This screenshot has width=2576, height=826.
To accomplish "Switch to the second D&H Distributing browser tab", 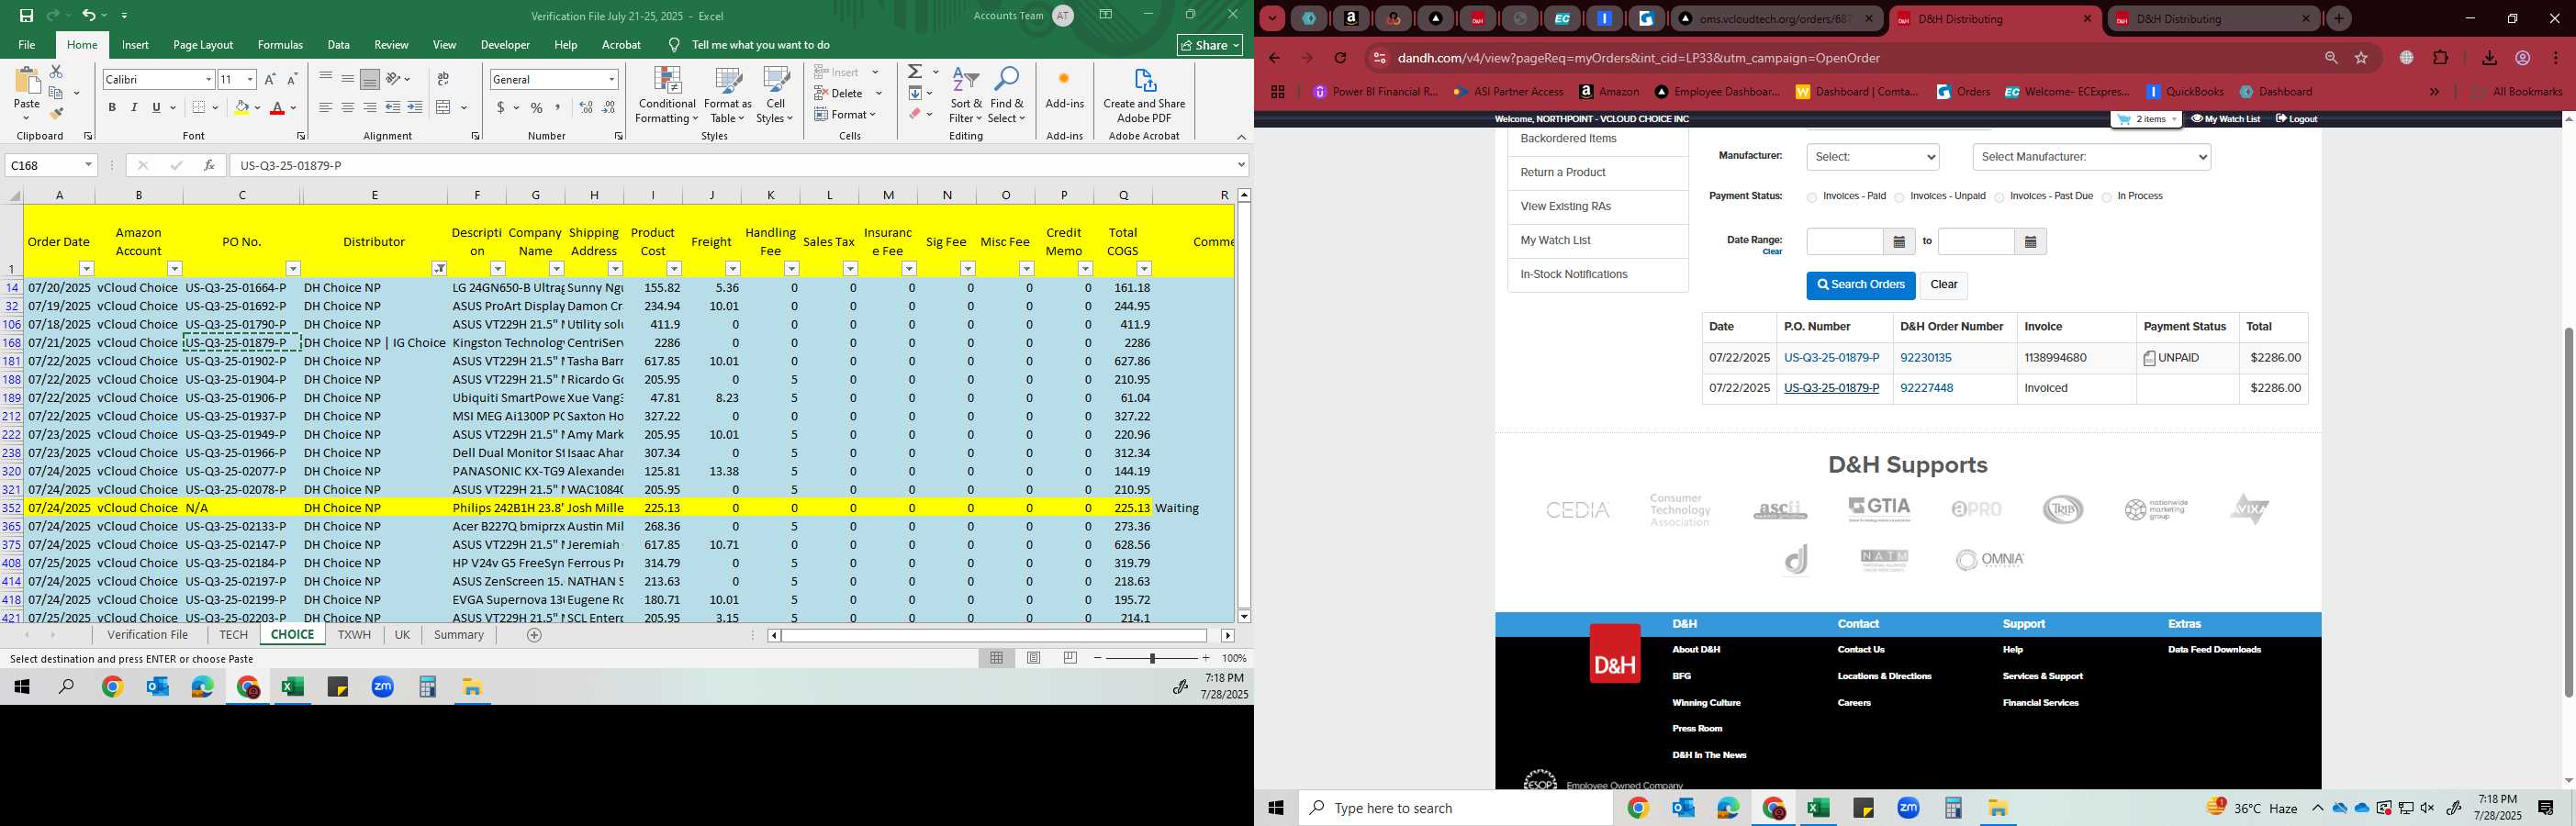I will point(2212,19).
